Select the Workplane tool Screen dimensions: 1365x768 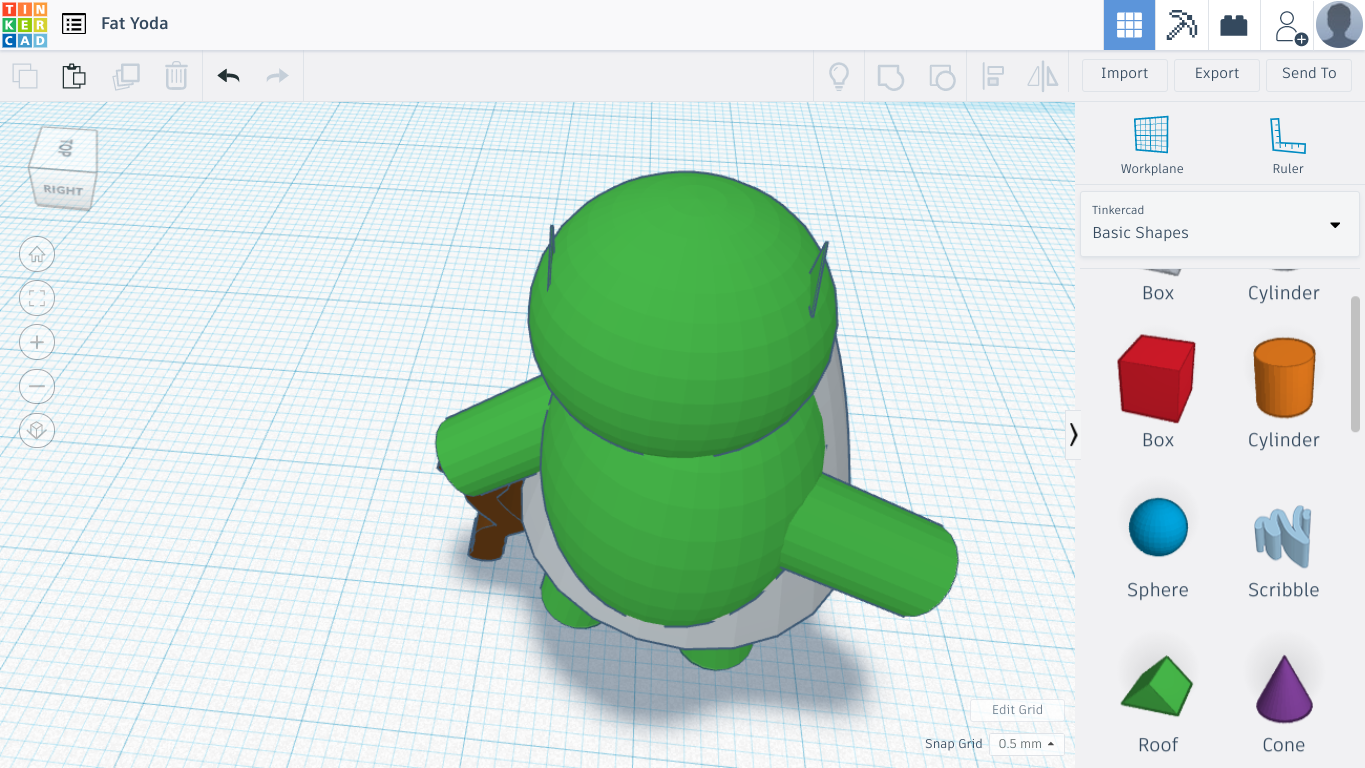[1152, 145]
